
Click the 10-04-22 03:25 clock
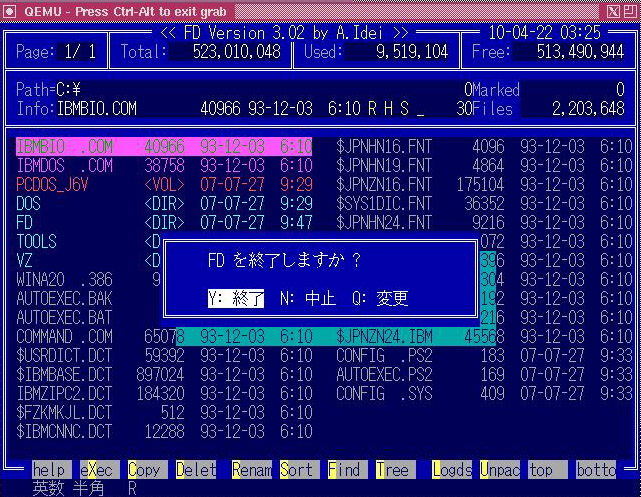[x=545, y=32]
